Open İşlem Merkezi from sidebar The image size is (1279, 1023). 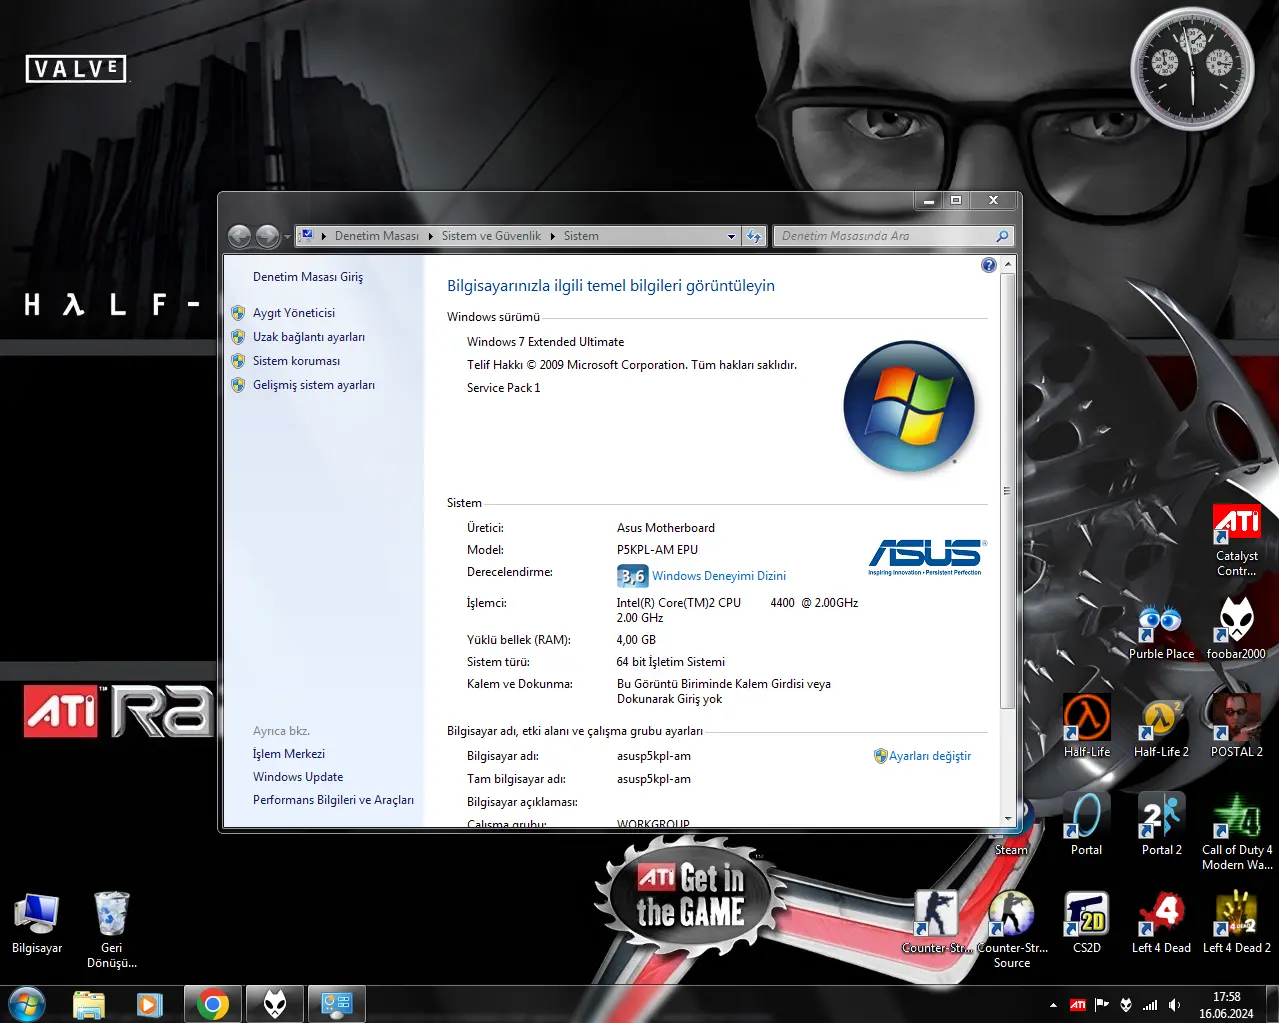289,754
